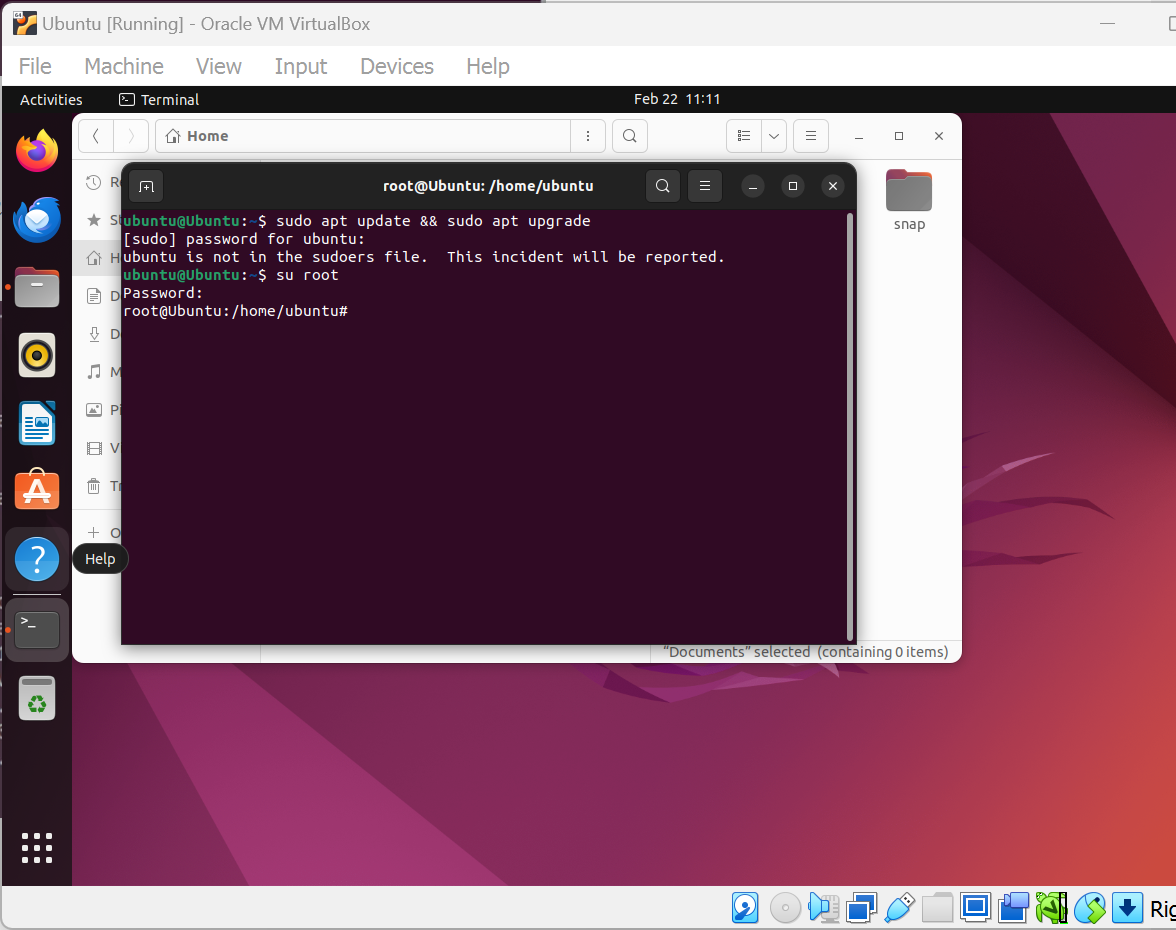Click the VirtualBox USB indicator
This screenshot has height=930, width=1176.
click(900, 908)
